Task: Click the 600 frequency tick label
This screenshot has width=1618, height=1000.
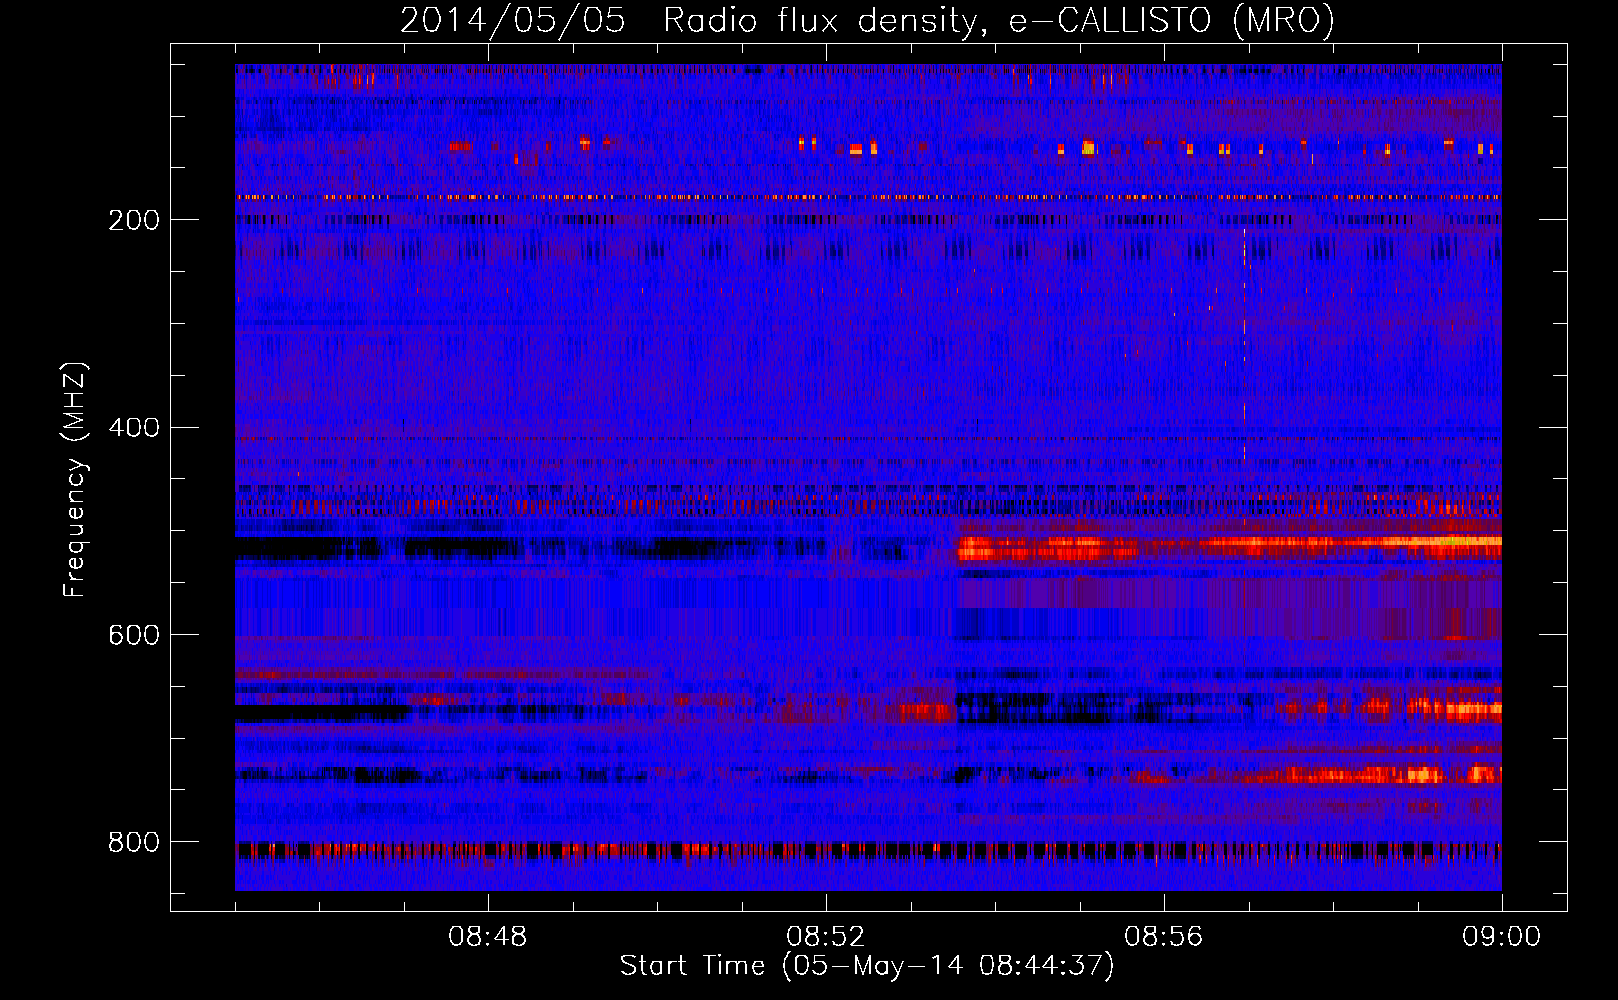Action: tap(134, 636)
